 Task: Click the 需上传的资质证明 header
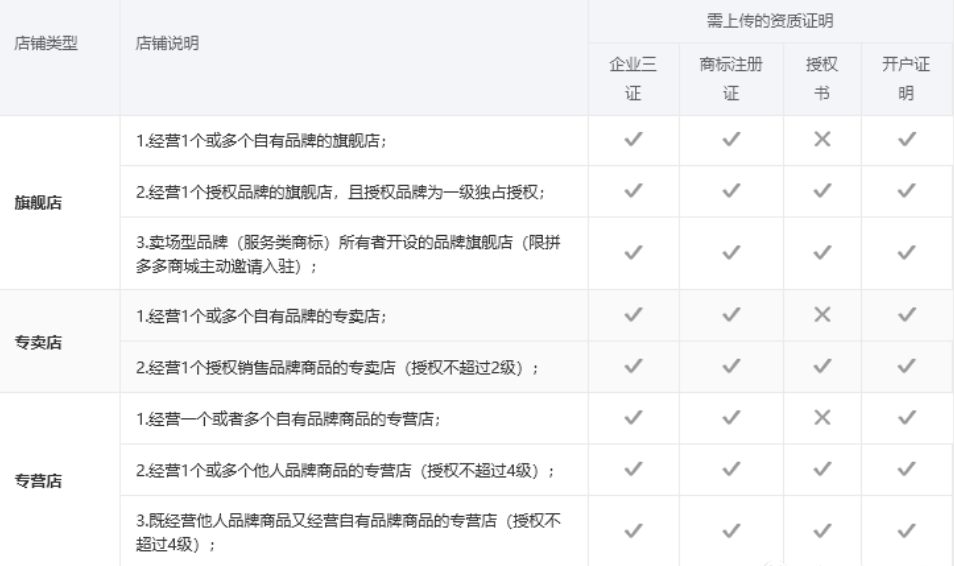click(x=771, y=20)
